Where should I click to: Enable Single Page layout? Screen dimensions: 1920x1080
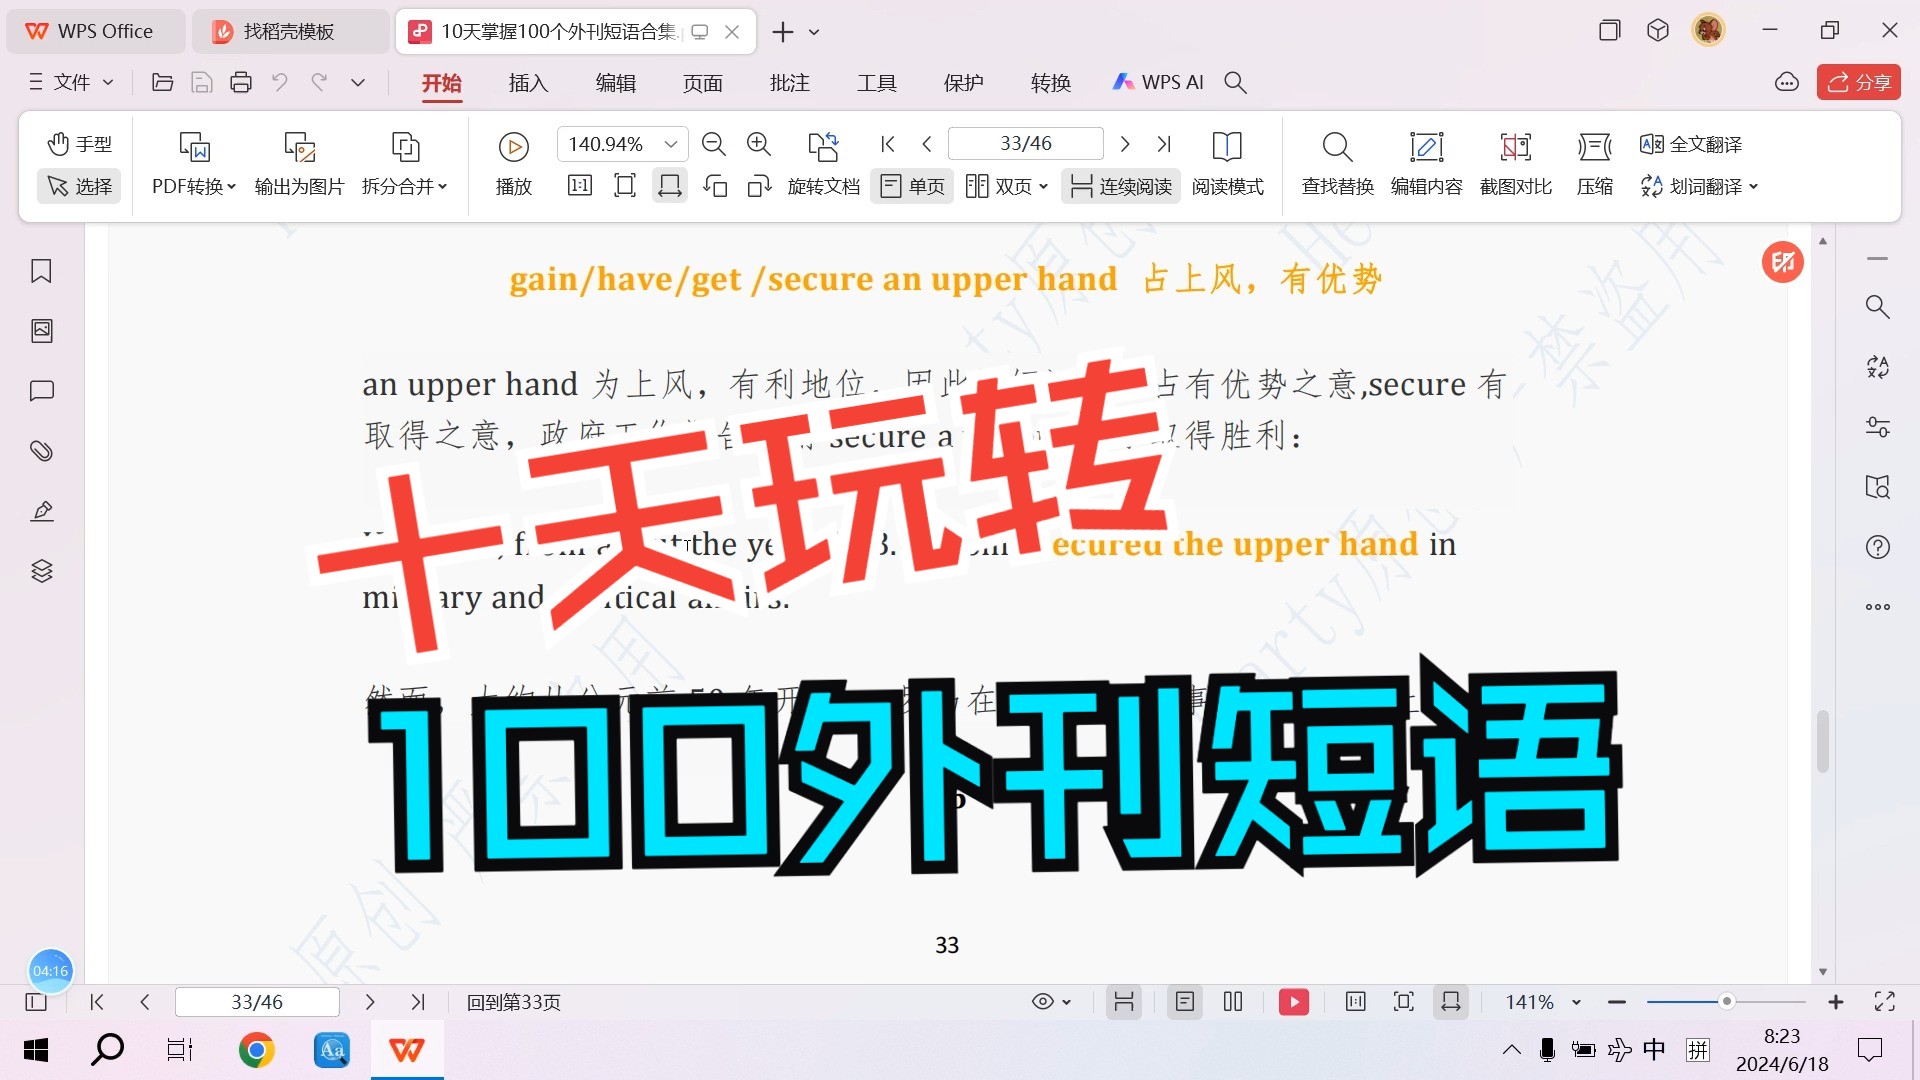(x=912, y=186)
